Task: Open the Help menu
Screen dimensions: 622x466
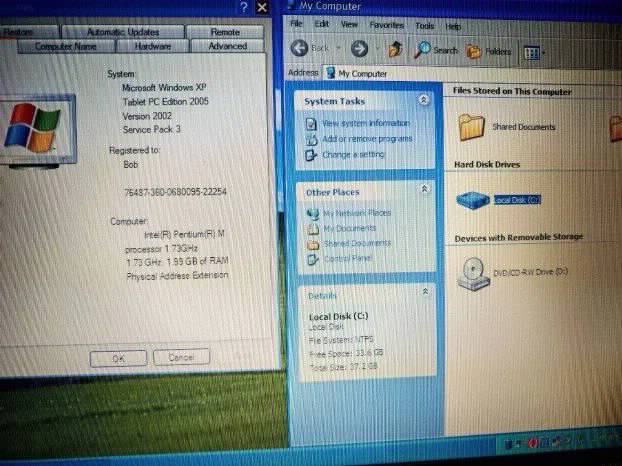Action: point(453,27)
